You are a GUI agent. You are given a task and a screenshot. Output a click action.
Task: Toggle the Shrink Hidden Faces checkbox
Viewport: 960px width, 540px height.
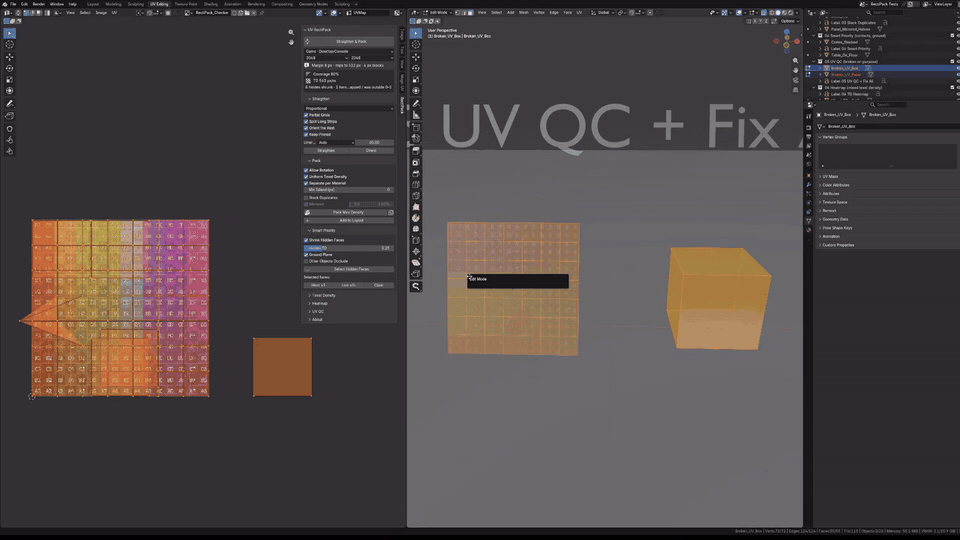[x=306, y=240]
